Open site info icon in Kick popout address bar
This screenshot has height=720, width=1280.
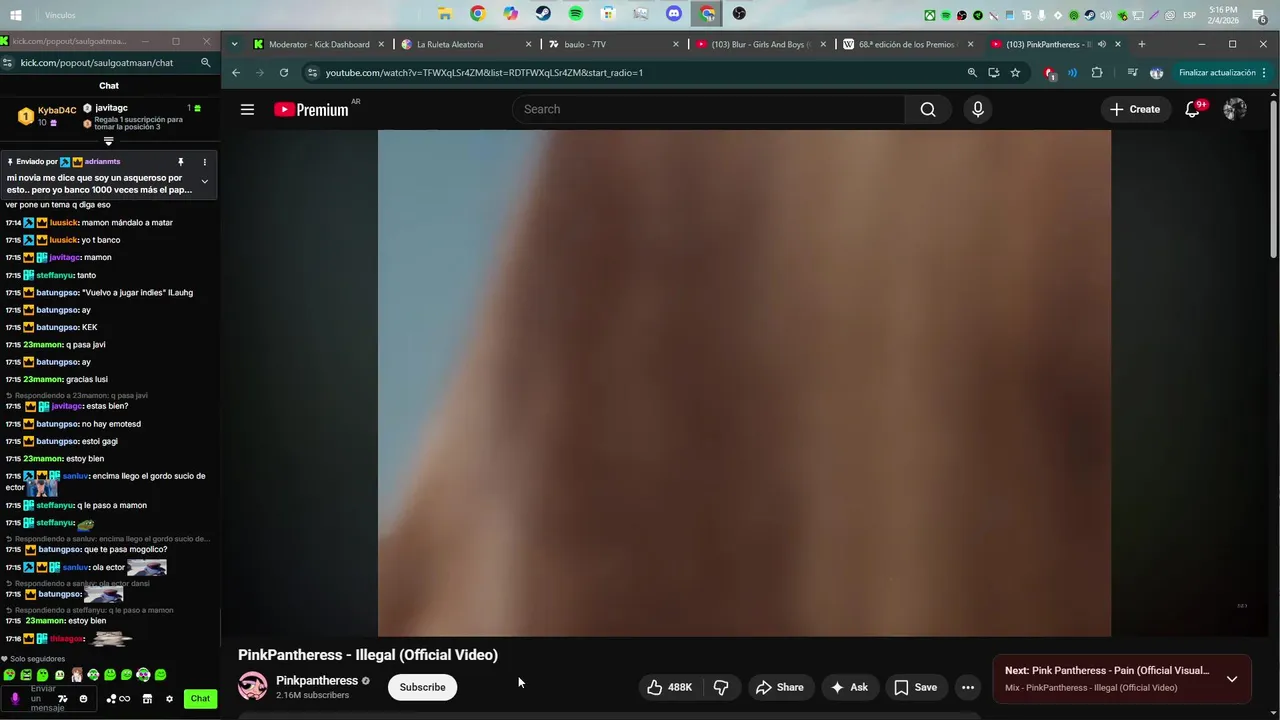(8, 62)
